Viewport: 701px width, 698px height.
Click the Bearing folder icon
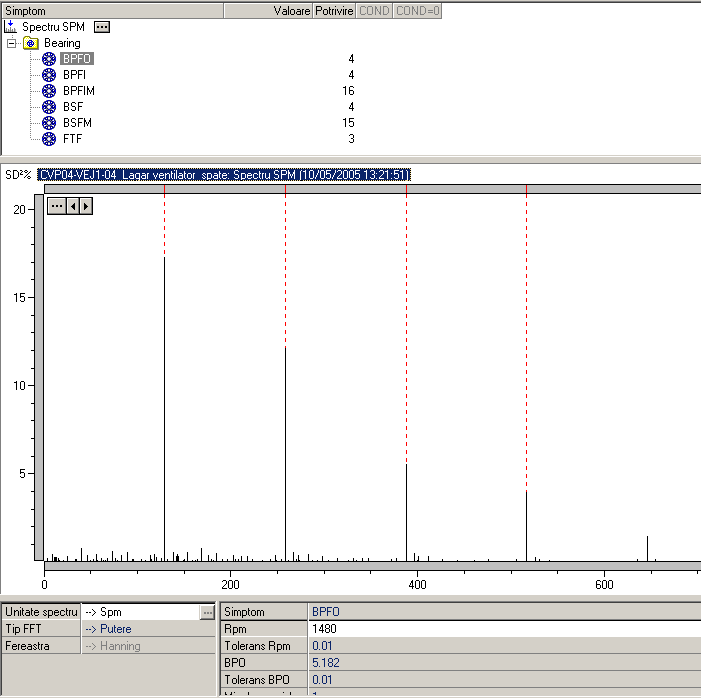click(x=31, y=44)
